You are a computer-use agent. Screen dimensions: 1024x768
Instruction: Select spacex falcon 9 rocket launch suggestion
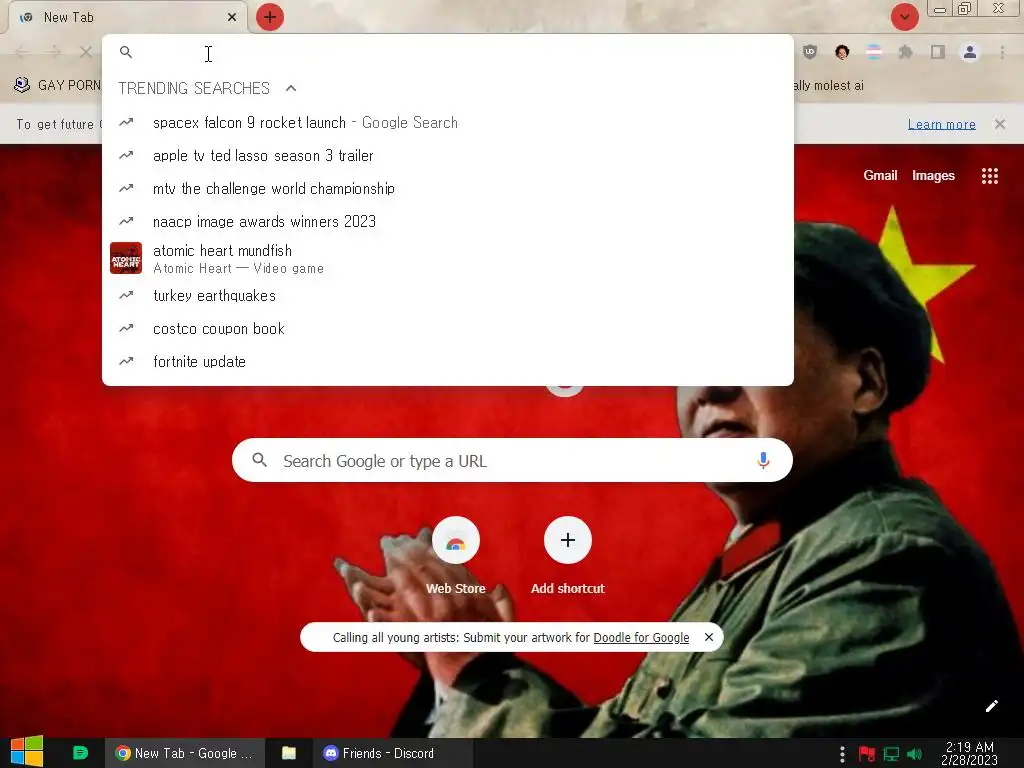(x=448, y=123)
